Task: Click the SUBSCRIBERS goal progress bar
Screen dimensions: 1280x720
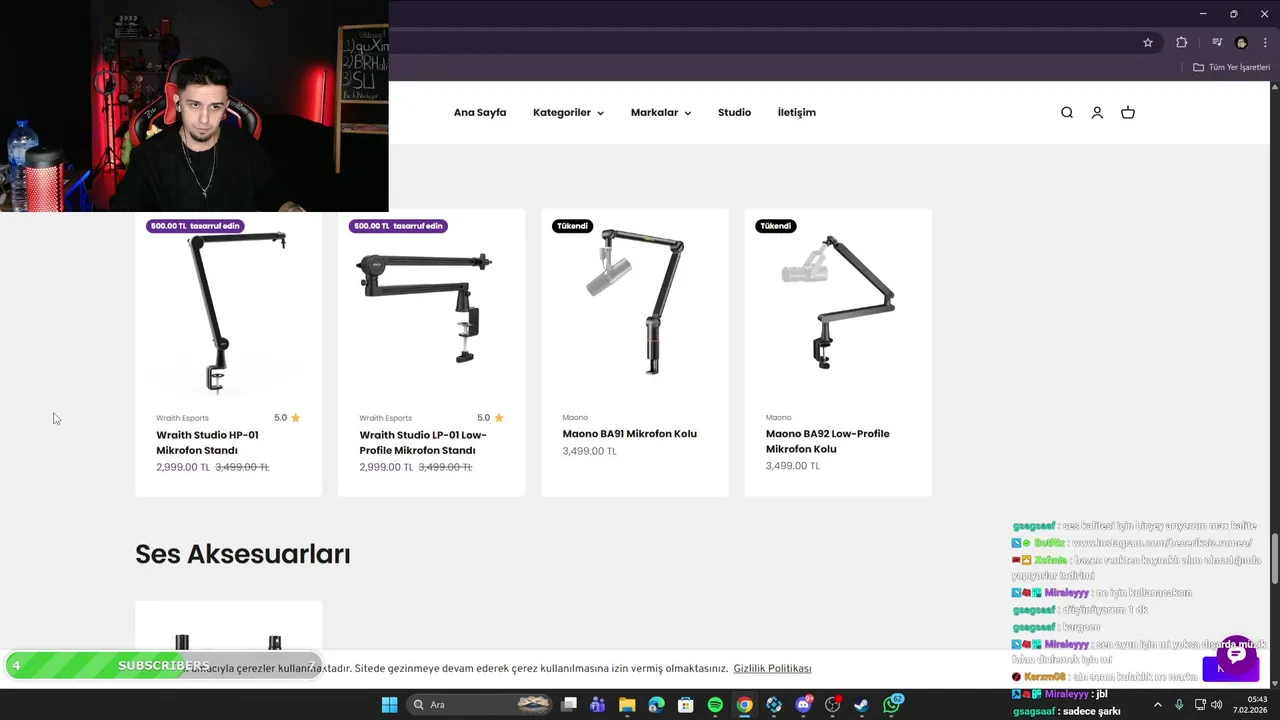Action: 164,666
